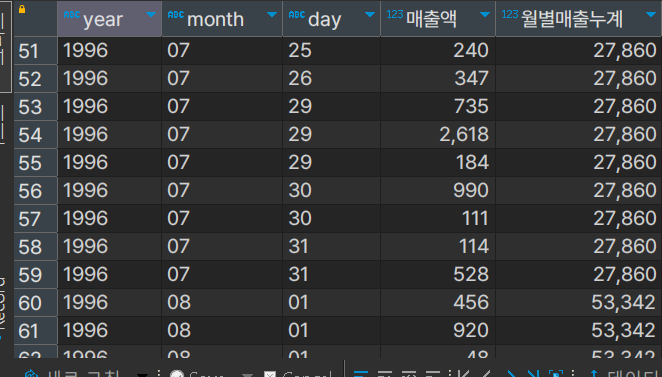Click the 매출액 cell with value 184
Viewport: 662px width, 377px height.
pyautogui.click(x=438, y=163)
